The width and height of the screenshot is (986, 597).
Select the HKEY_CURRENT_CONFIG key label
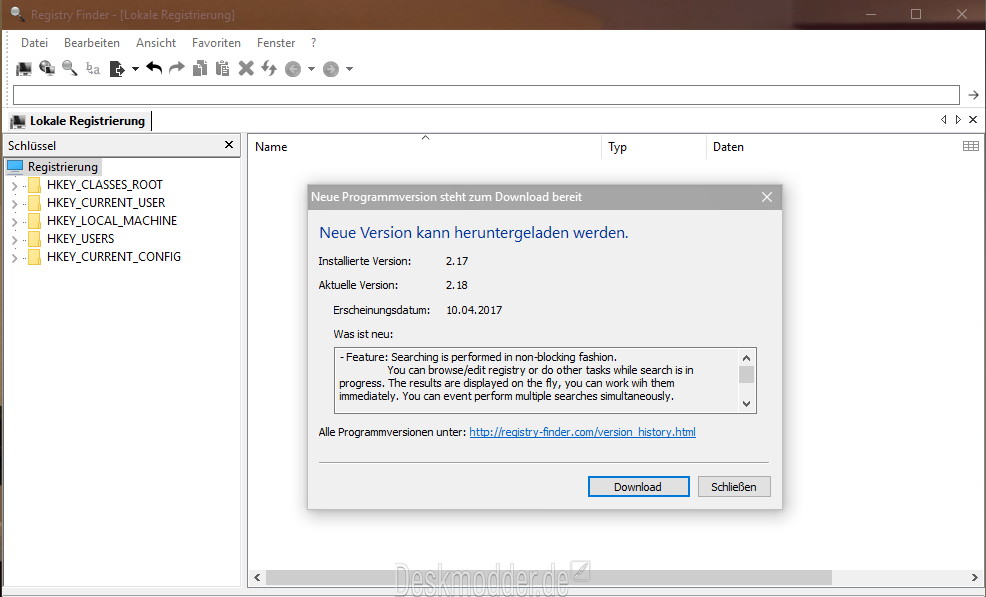pyautogui.click(x=114, y=257)
